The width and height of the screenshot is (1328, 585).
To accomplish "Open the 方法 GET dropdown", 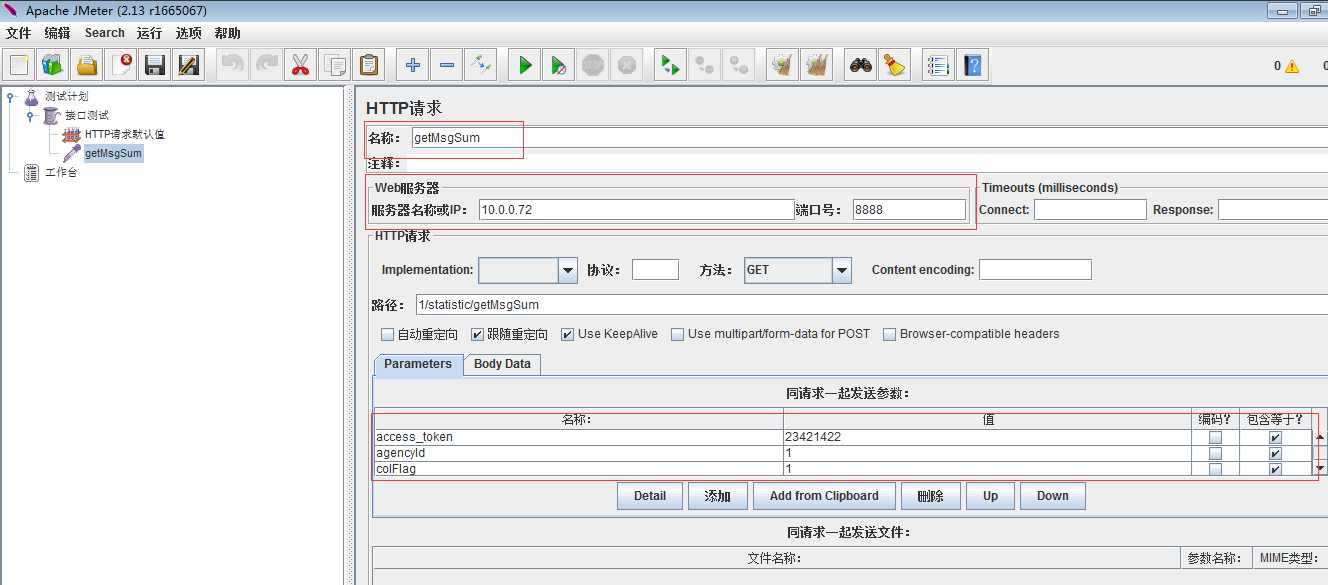I will coord(798,270).
